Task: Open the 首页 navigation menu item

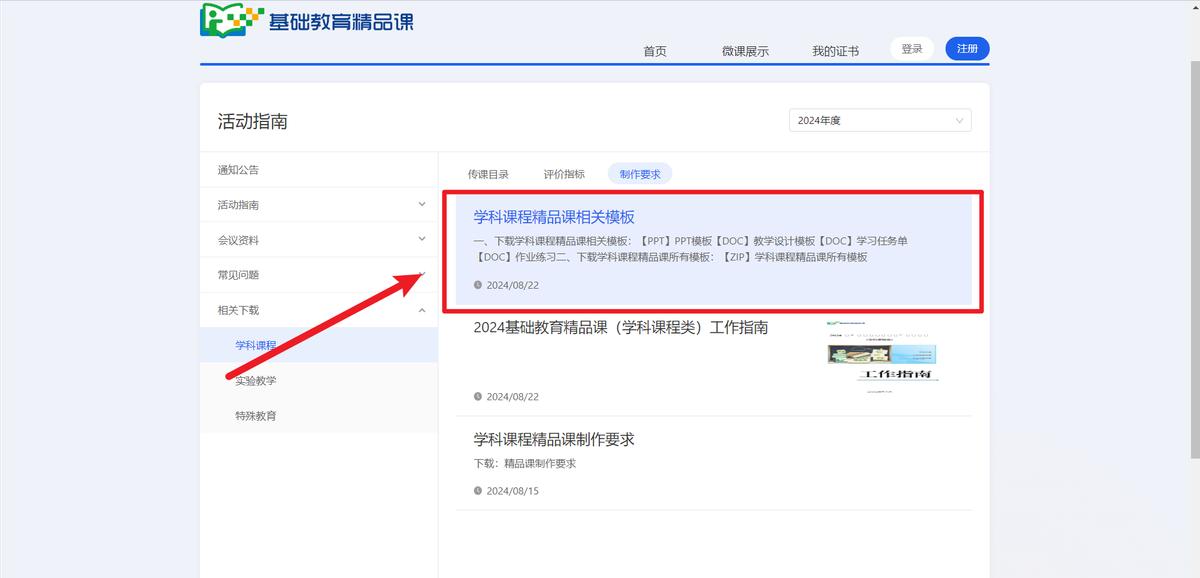Action: coord(655,51)
